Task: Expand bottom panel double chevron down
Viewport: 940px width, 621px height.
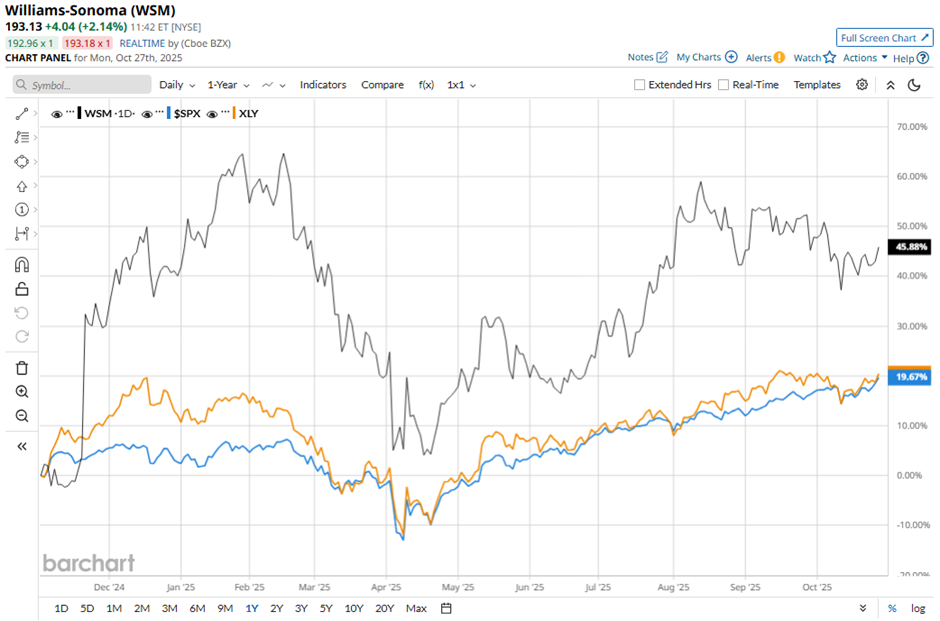Action: point(863,608)
